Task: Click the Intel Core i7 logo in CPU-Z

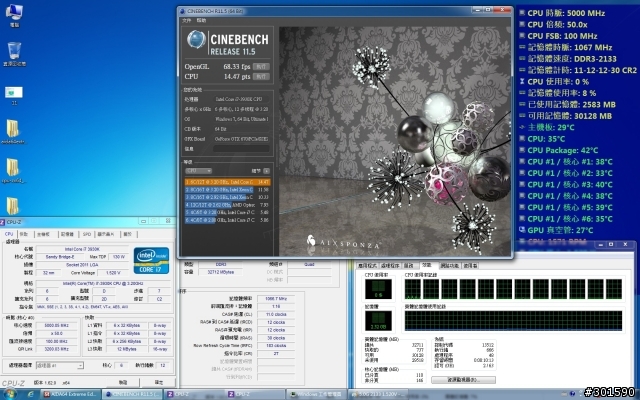Action: pos(151,260)
